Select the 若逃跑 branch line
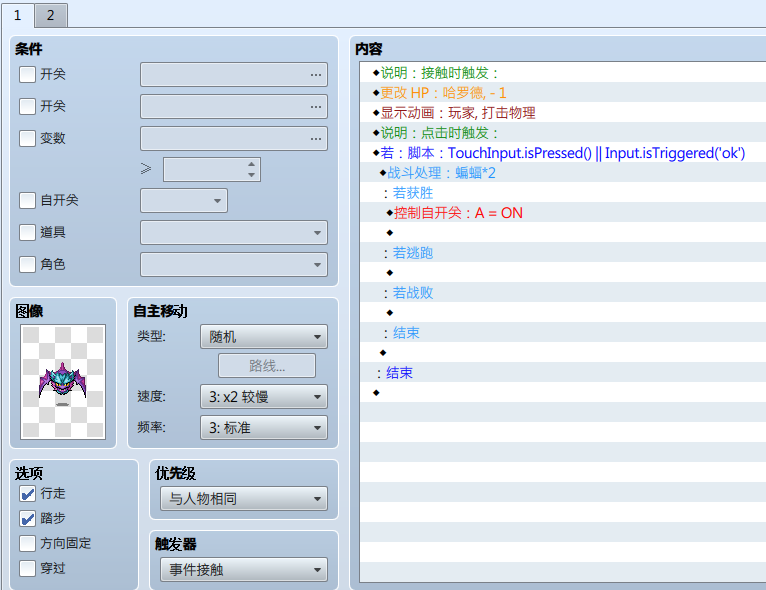The image size is (766, 590). pyautogui.click(x=563, y=253)
